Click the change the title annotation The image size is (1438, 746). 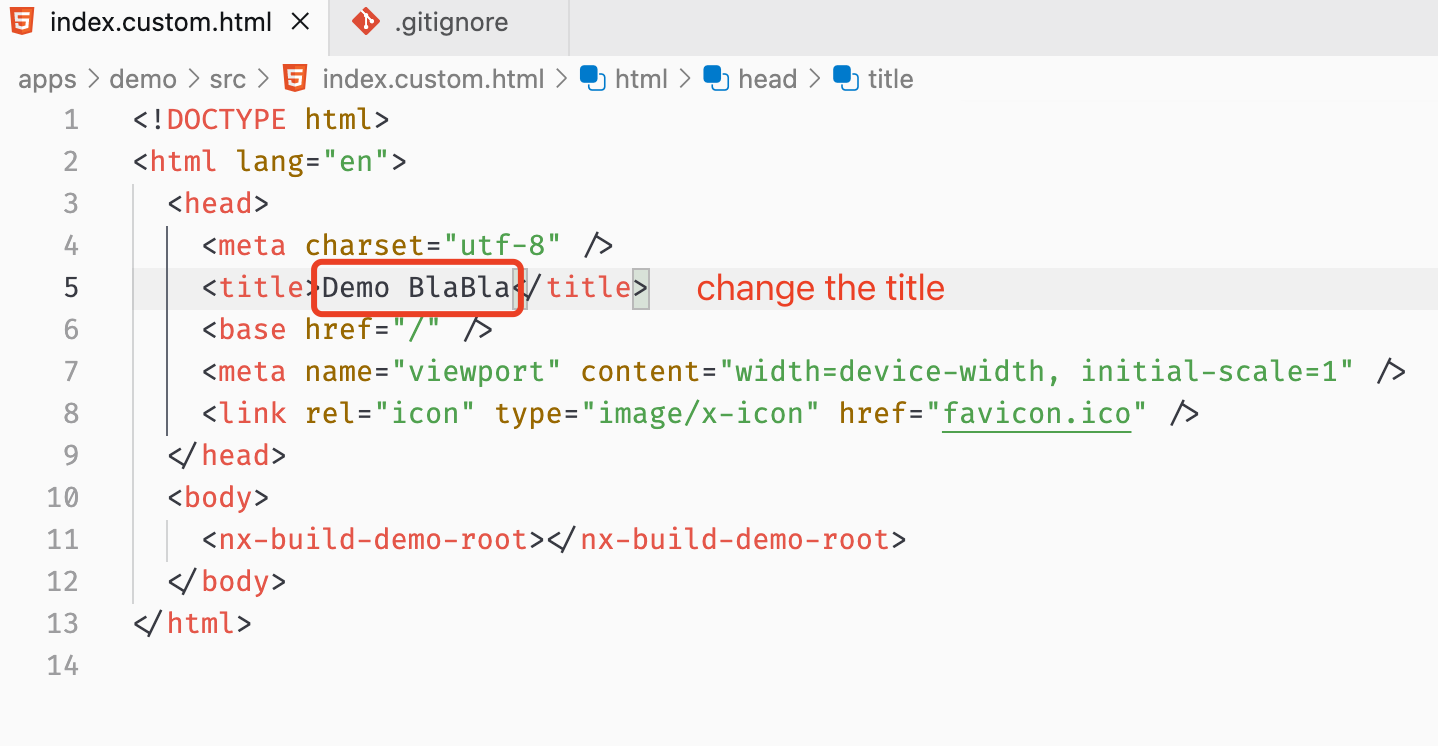(x=820, y=288)
